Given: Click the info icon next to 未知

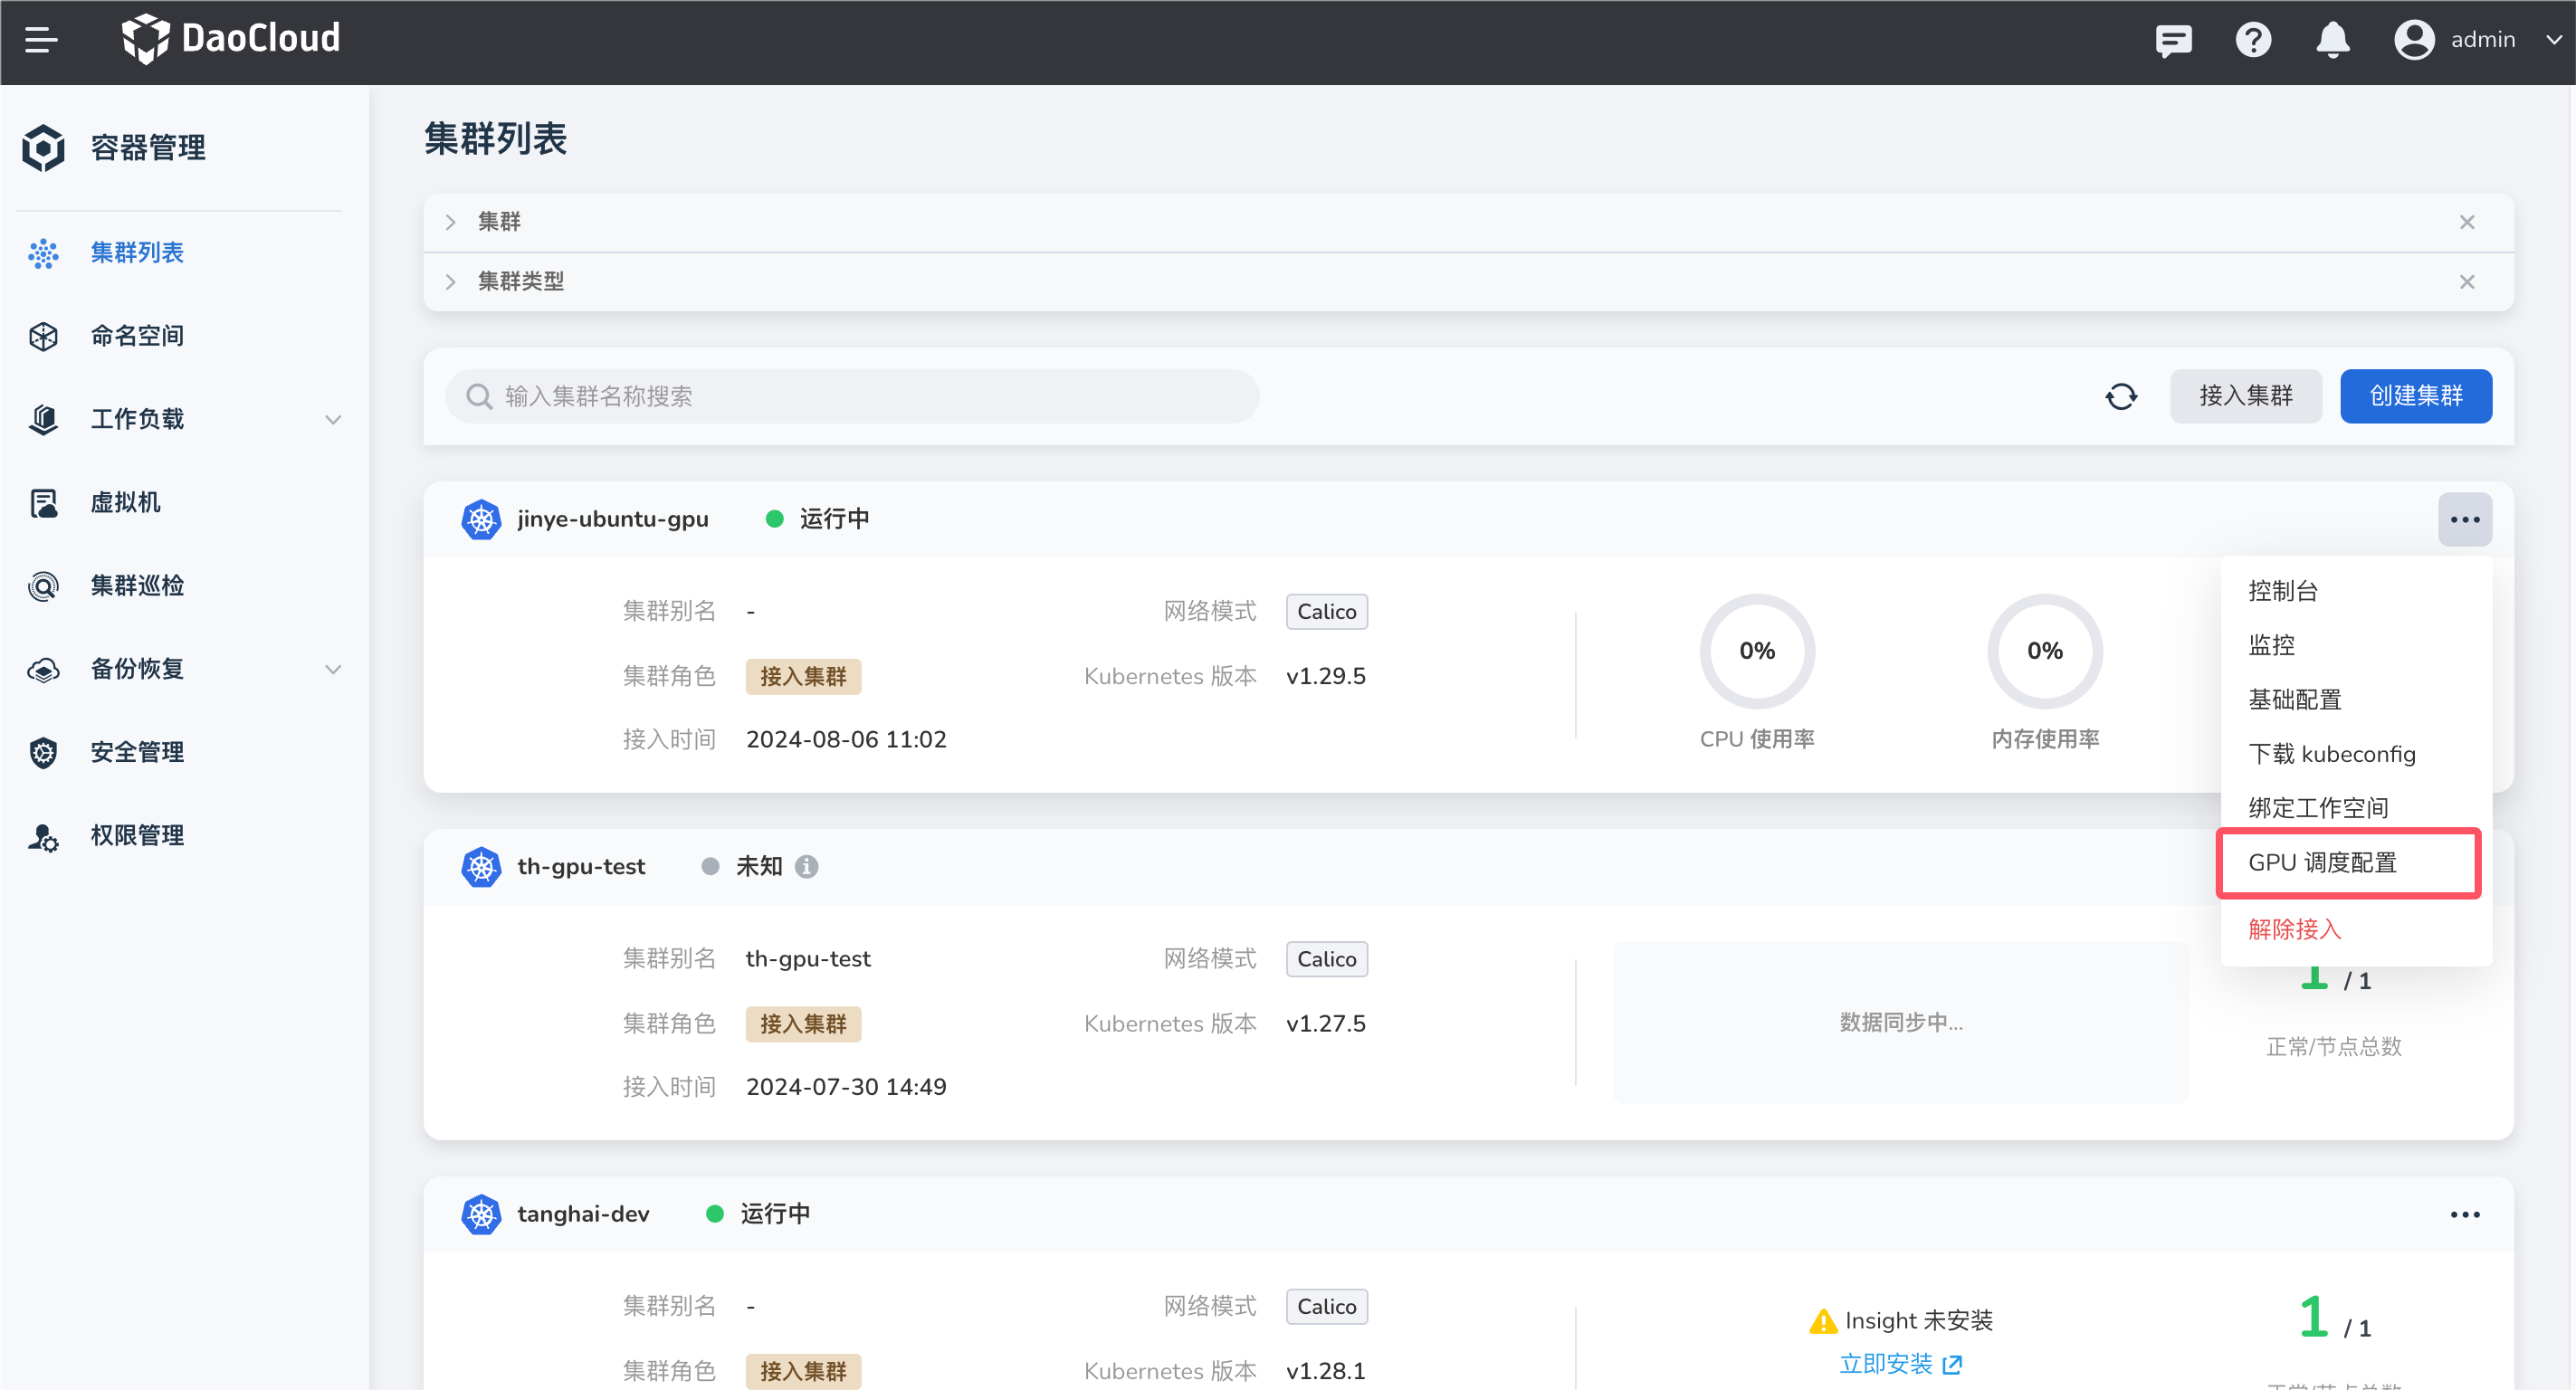Looking at the screenshot, I should point(806,867).
